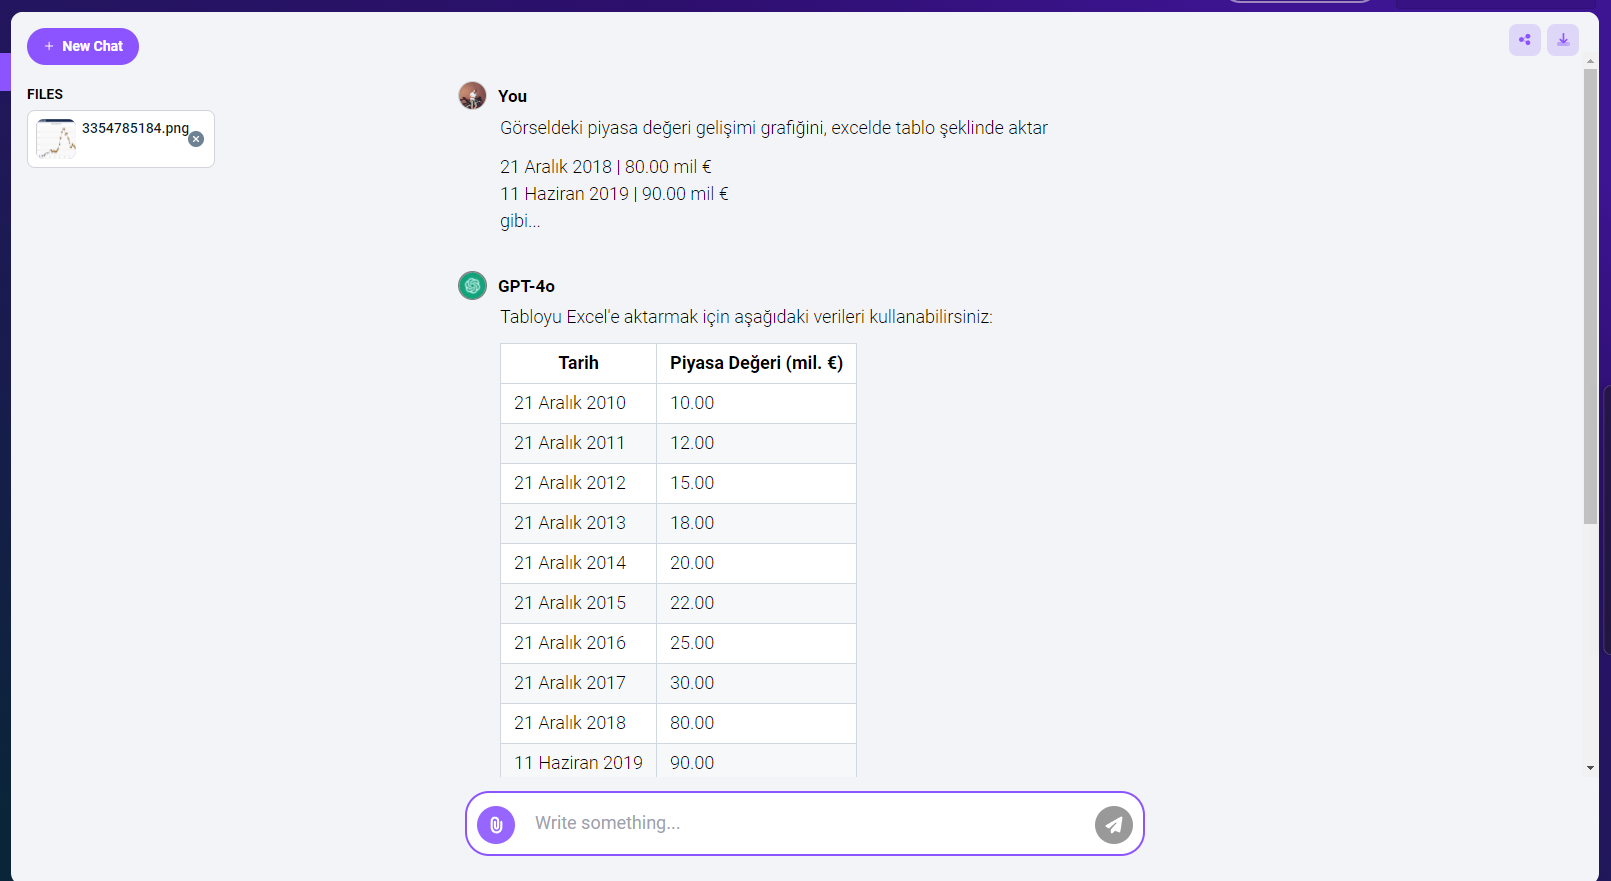Screen dimensions: 1611x881
Task: Click the New Chat button
Action: click(x=83, y=46)
